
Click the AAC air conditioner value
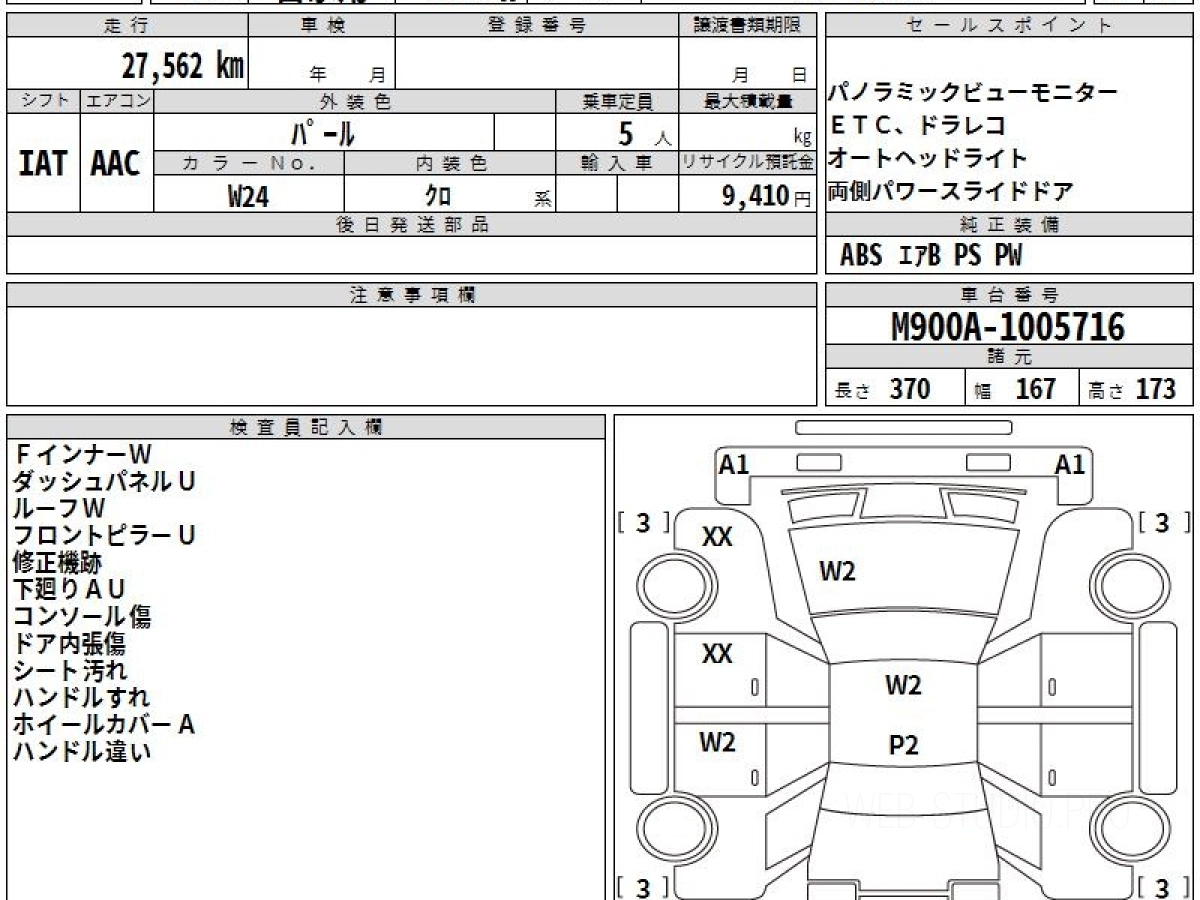pos(116,164)
